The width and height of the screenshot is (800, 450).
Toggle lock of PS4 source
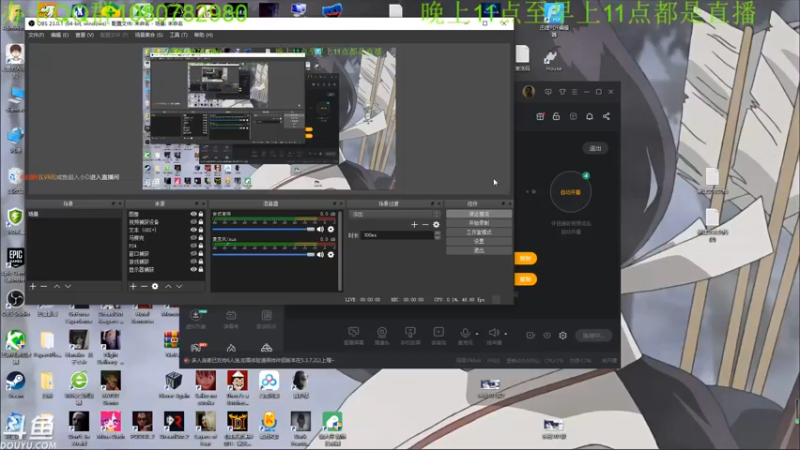point(201,246)
